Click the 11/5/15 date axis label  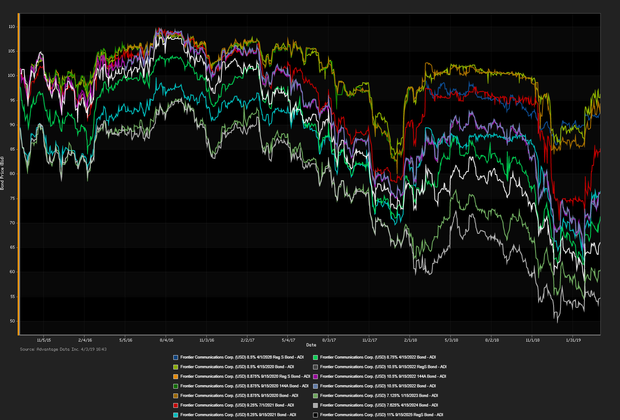pos(44,340)
